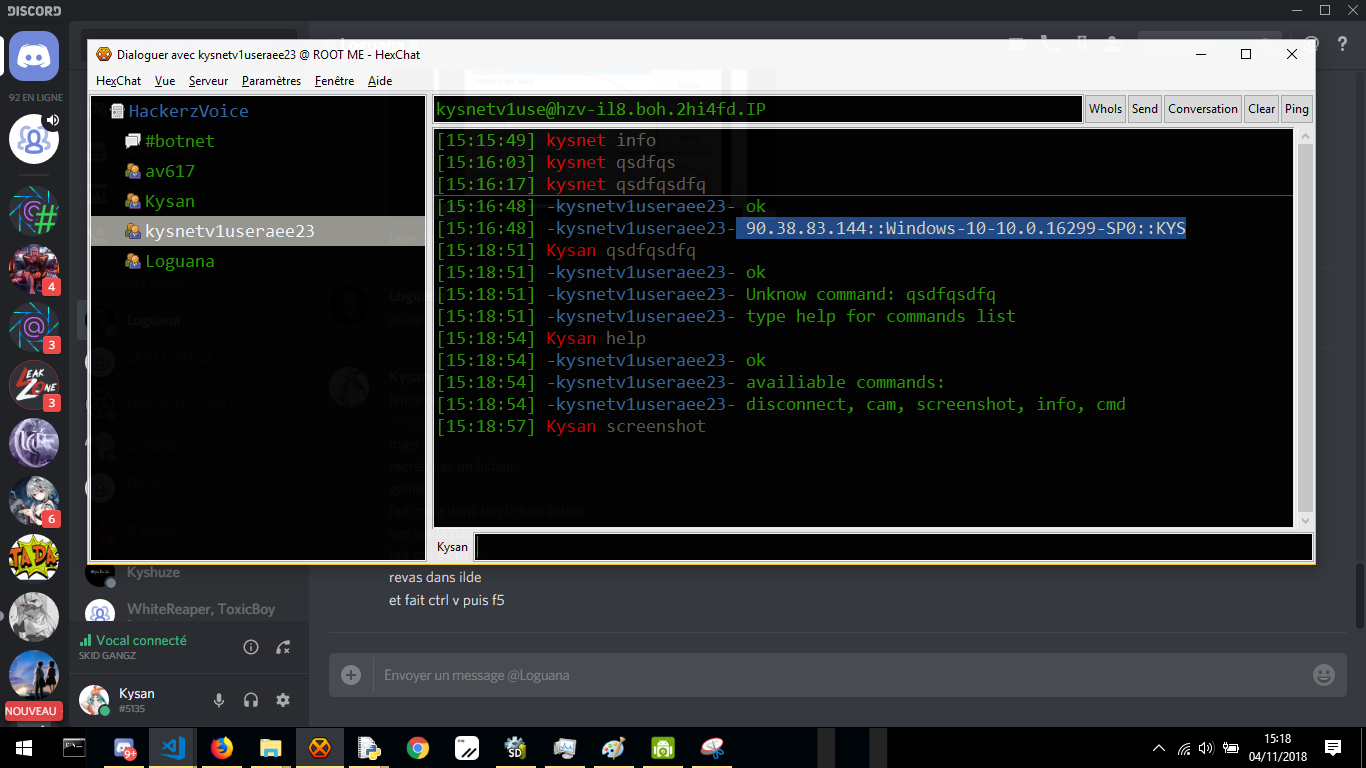Click the Ping button
Screen dimensions: 1366x768
[x=1296, y=109]
